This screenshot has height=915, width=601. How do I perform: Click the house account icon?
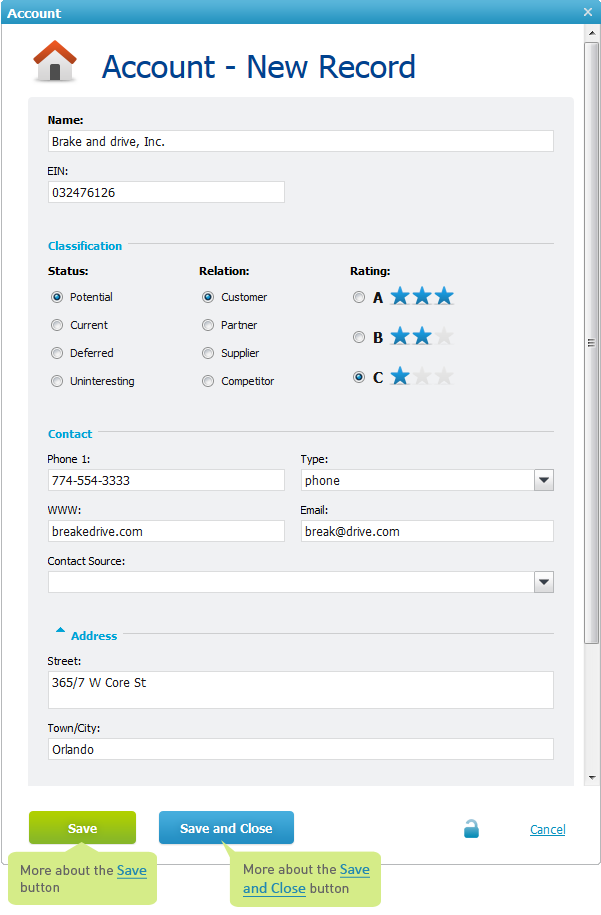[x=54, y=61]
